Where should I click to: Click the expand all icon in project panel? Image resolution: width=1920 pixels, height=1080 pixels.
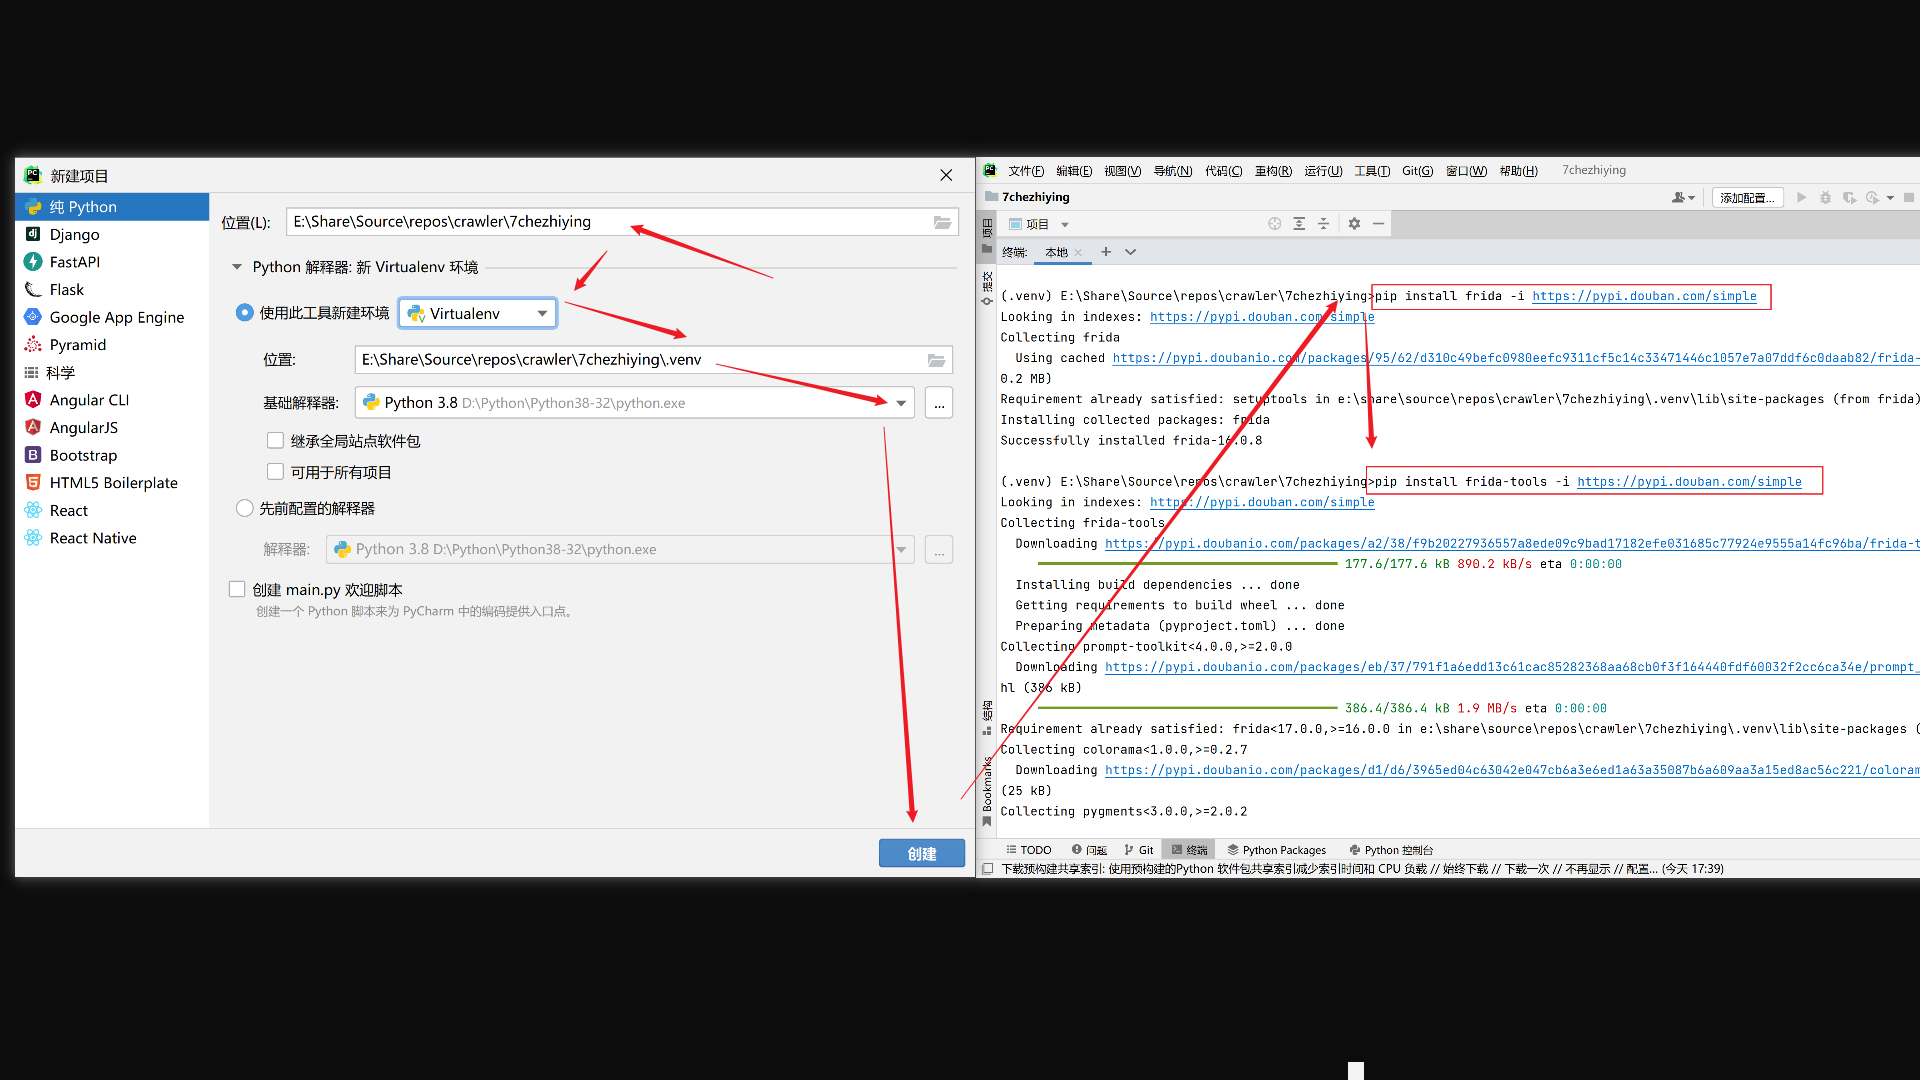(1299, 224)
